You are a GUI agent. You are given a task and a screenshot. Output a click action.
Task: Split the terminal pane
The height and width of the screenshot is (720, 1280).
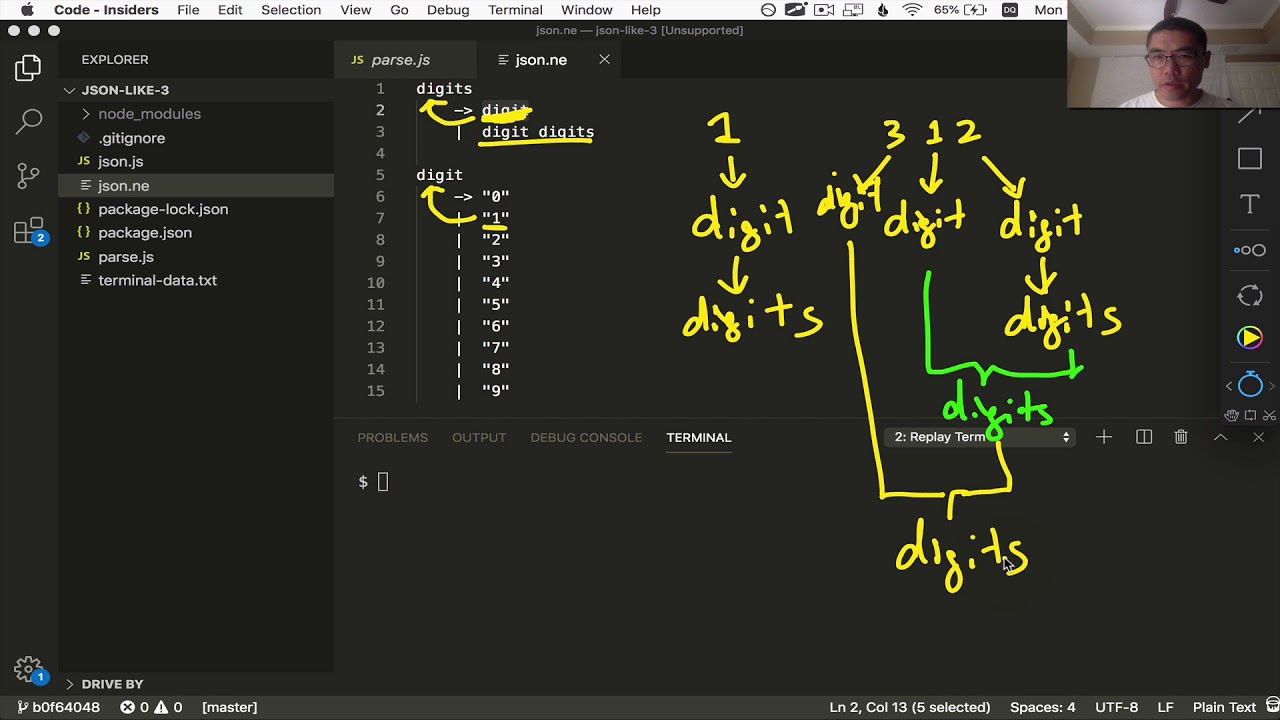coord(1144,437)
